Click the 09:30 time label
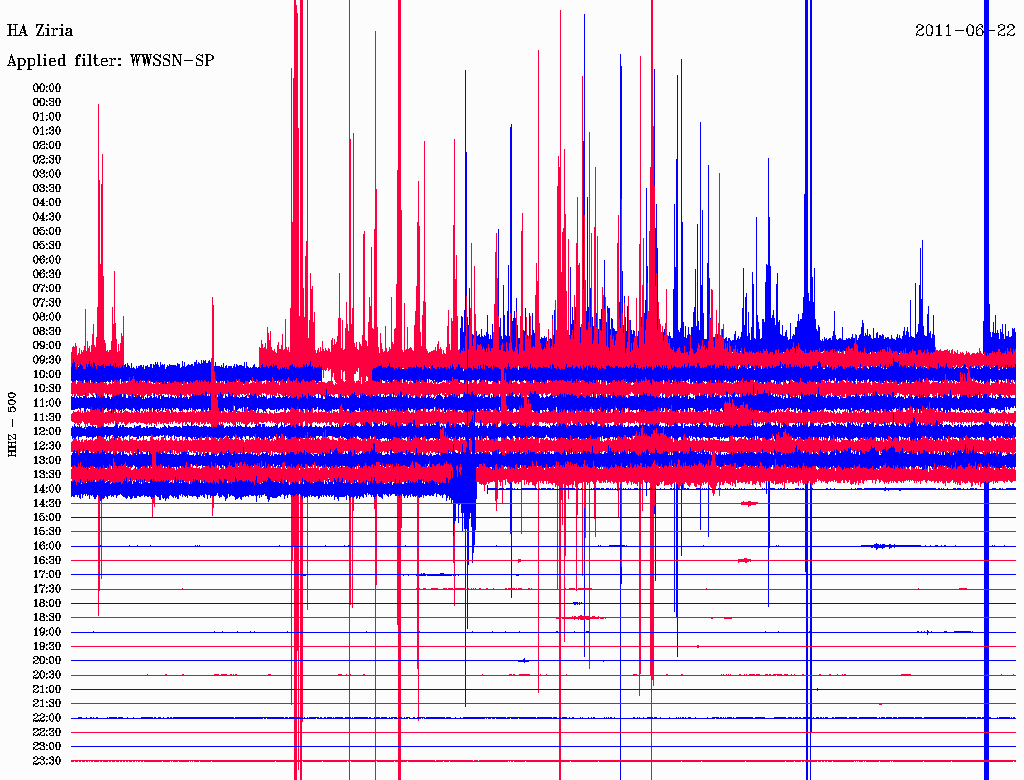The image size is (1024, 780). click(47, 360)
